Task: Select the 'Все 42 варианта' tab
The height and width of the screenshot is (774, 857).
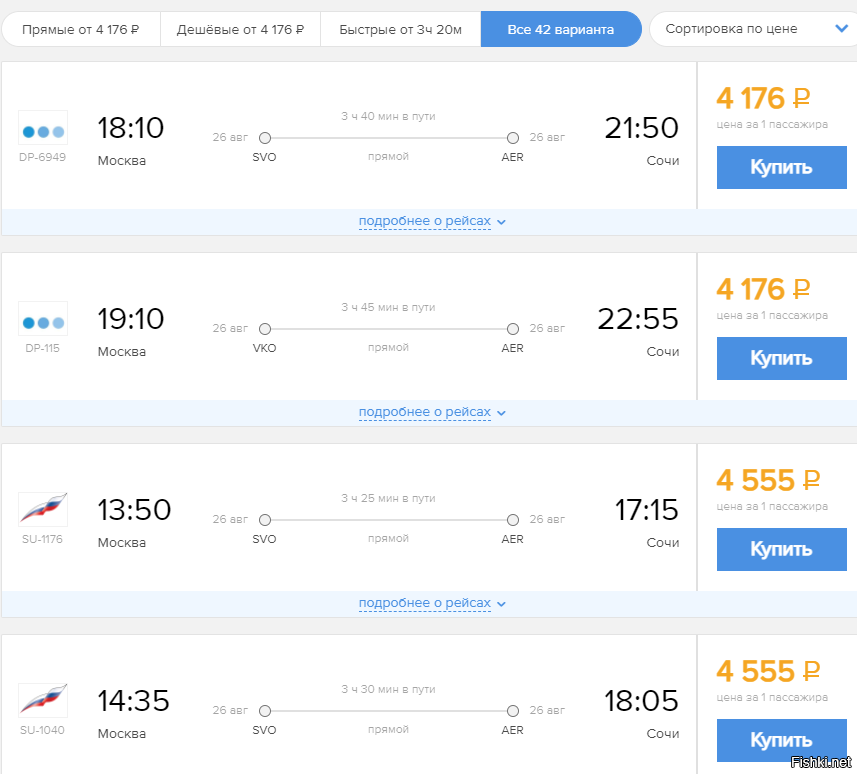Action: 561,30
